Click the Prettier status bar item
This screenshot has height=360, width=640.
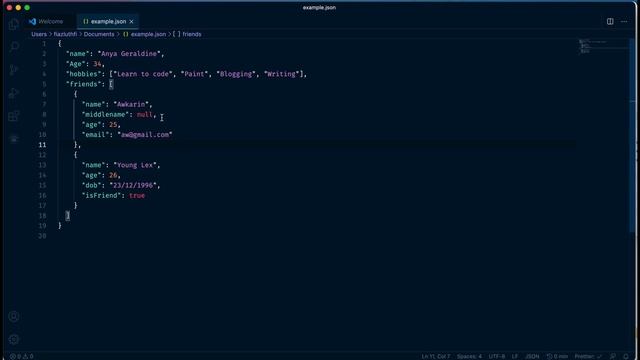click(587, 356)
